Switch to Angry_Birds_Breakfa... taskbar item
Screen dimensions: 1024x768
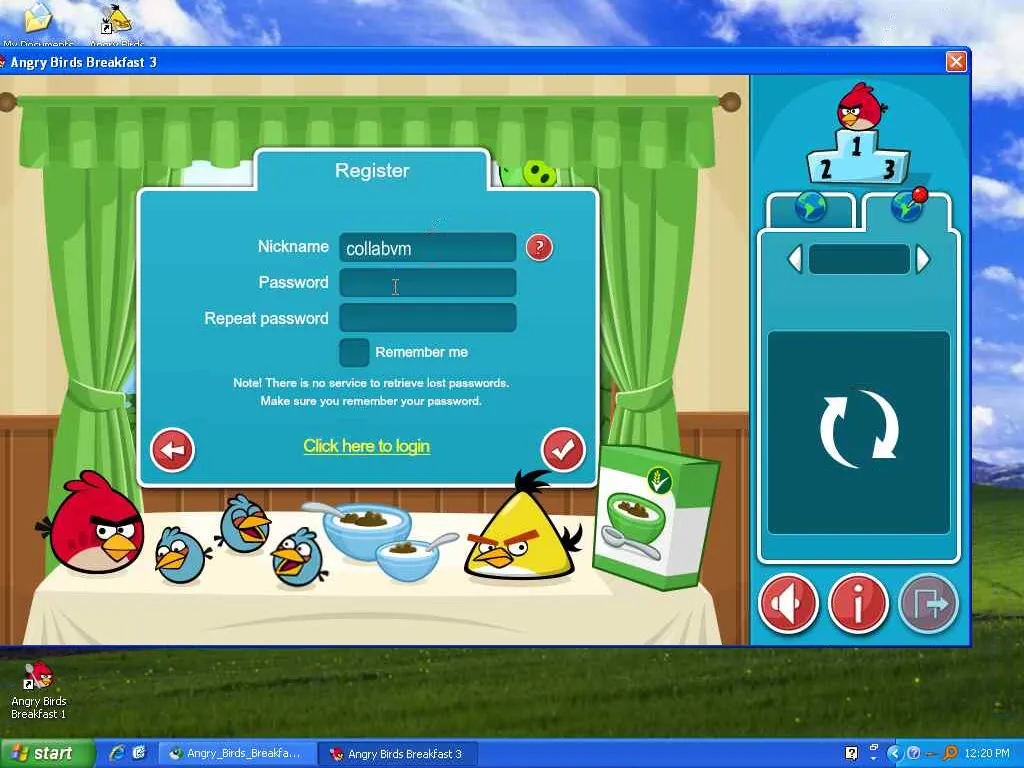(x=236, y=754)
